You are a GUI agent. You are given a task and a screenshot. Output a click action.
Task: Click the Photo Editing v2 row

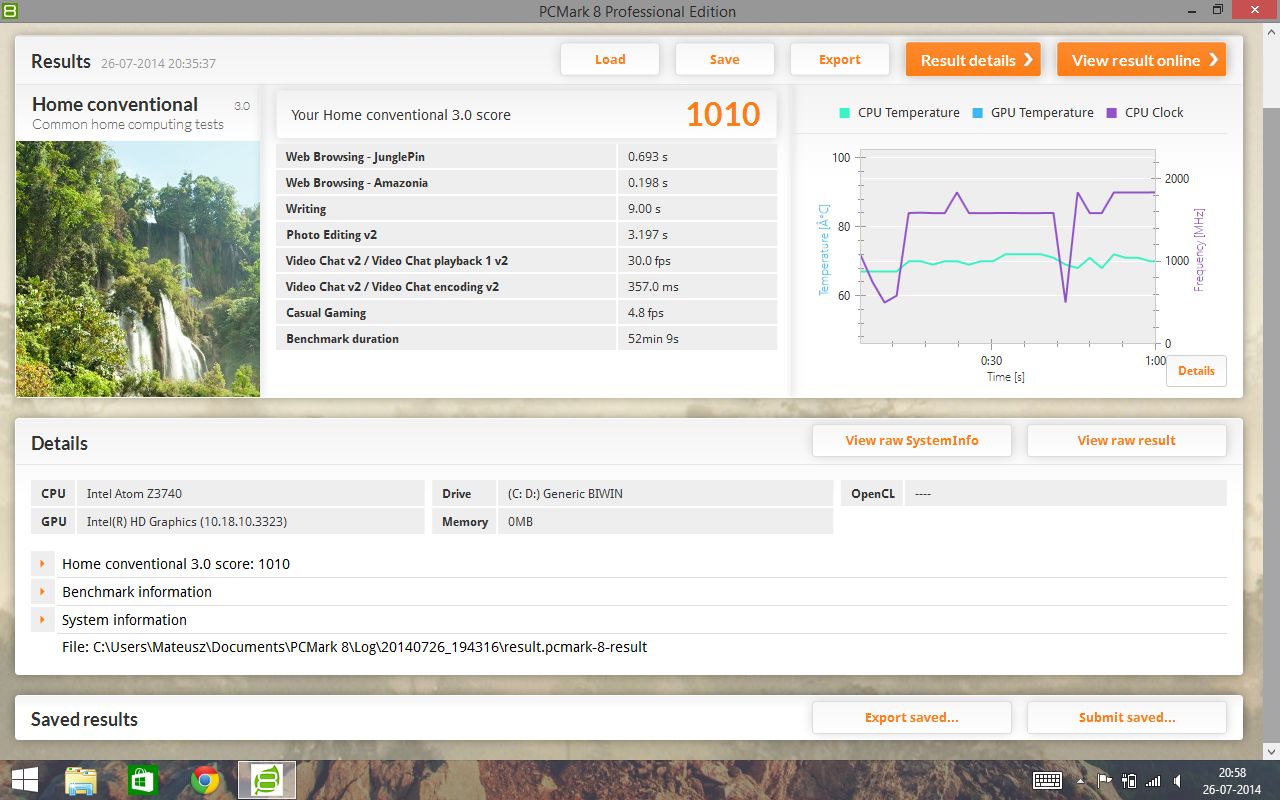coord(527,234)
